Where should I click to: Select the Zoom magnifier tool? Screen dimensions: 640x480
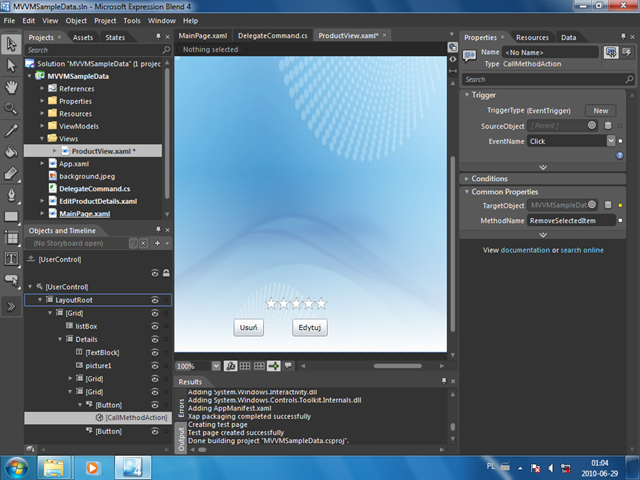[x=11, y=108]
